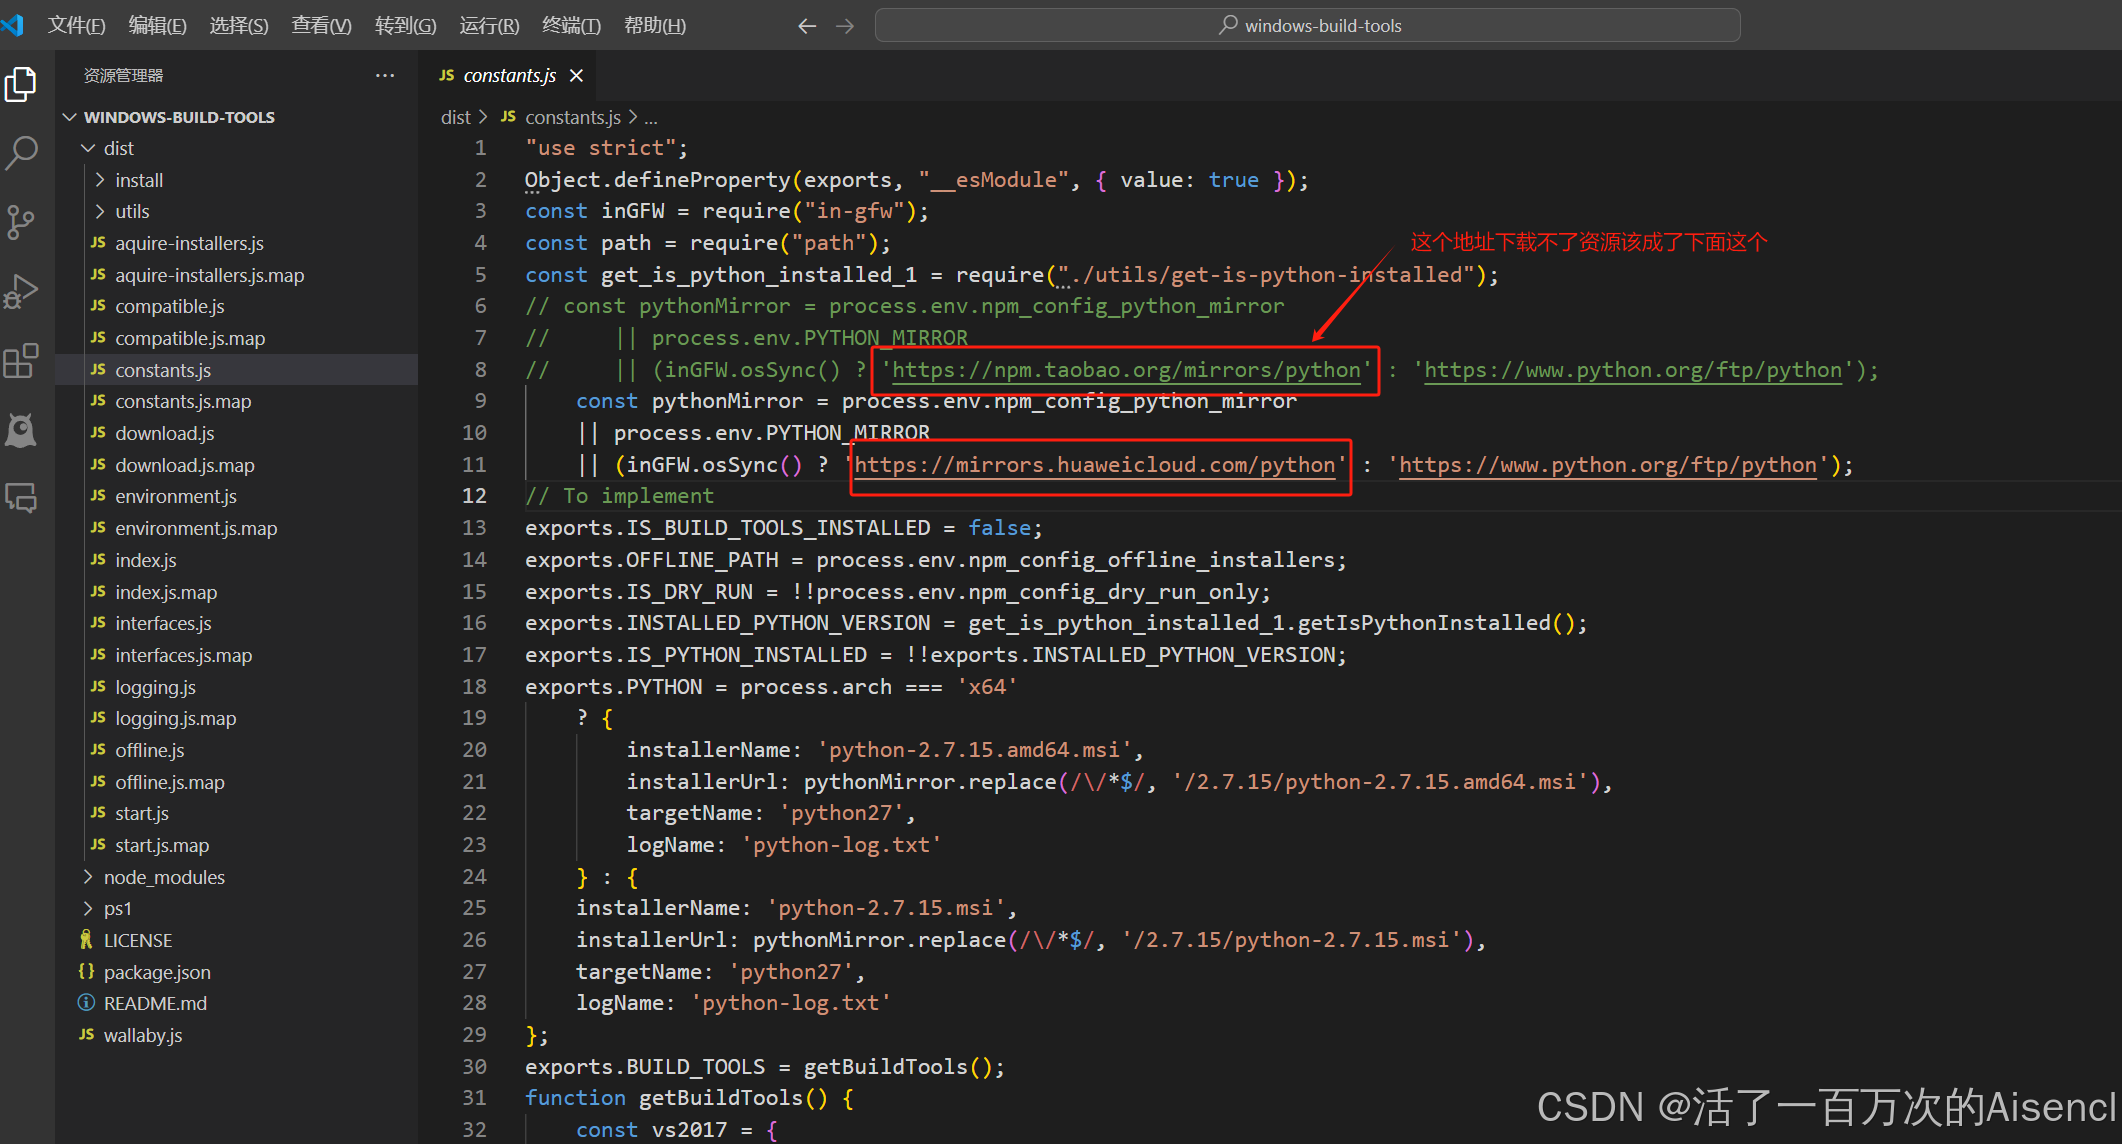Viewport: 2122px width, 1144px height.
Task: Open the LICENSE file
Action: pyautogui.click(x=138, y=940)
